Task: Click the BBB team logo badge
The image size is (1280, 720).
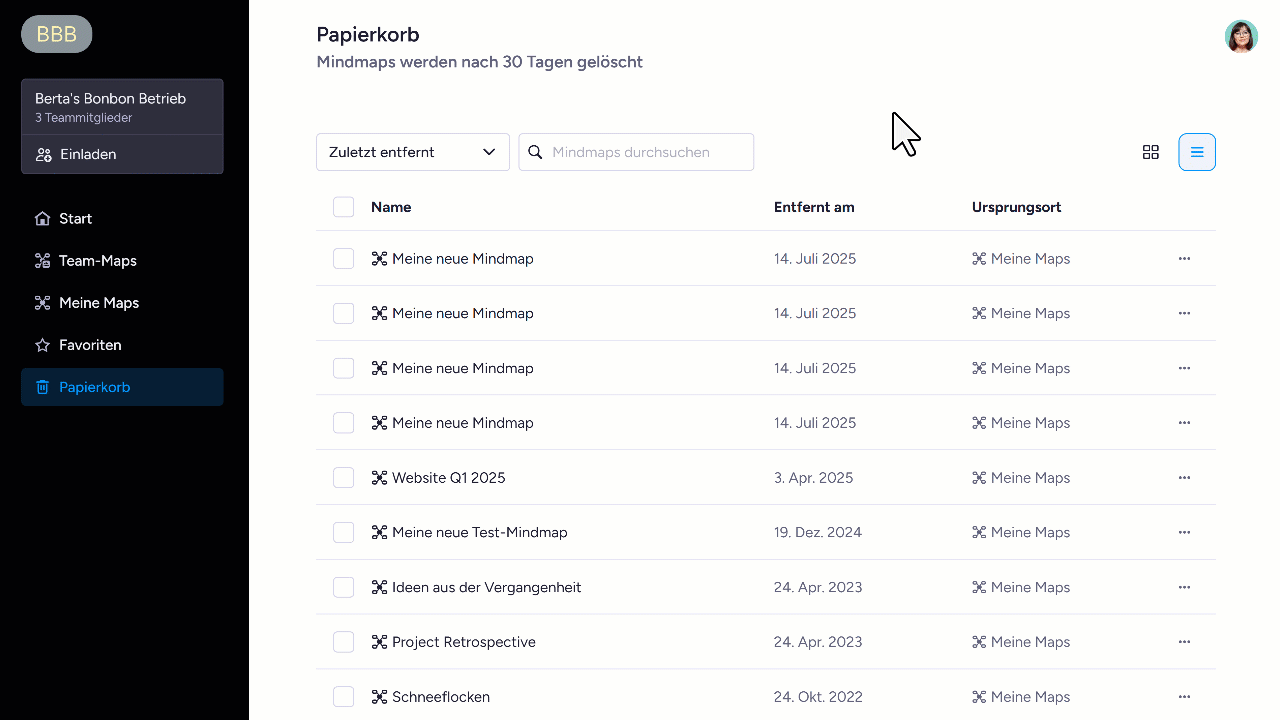Action: tap(57, 34)
